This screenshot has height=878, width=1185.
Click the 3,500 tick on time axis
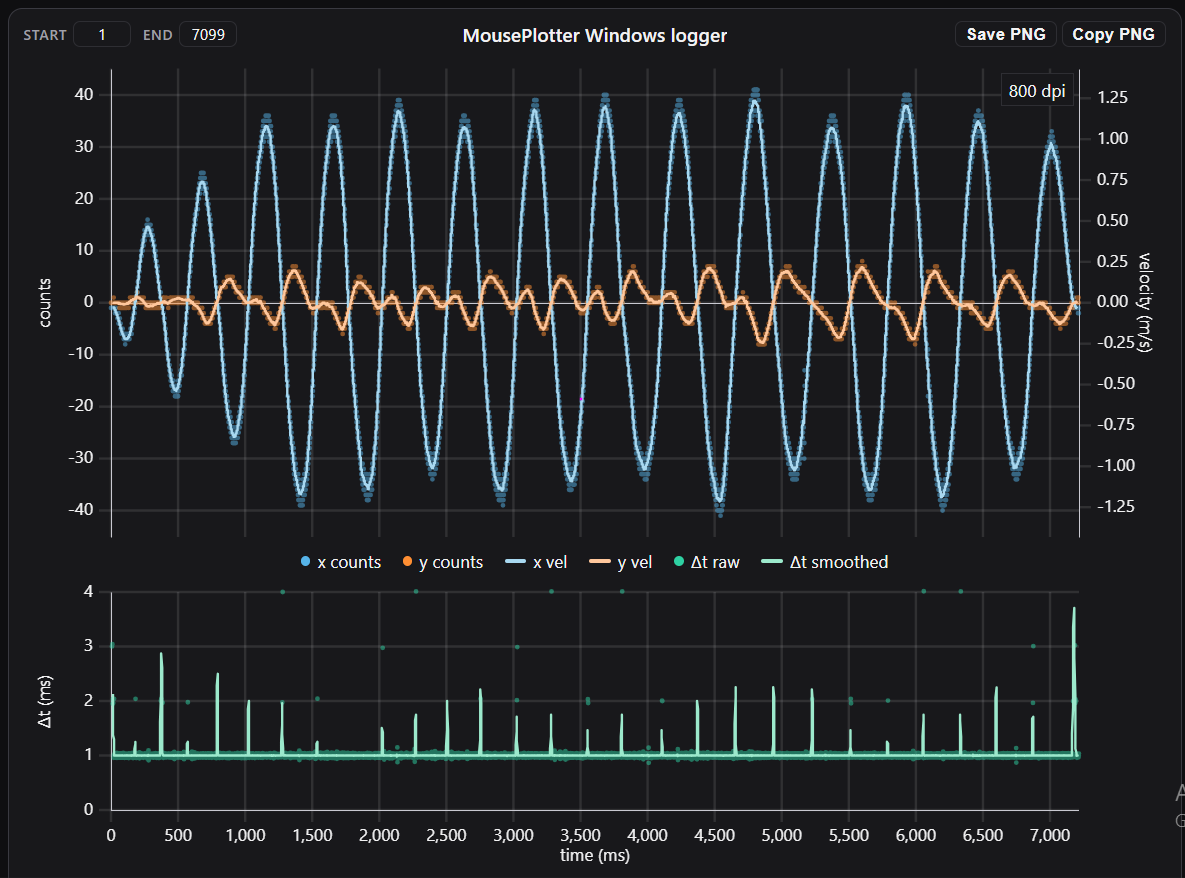click(580, 835)
